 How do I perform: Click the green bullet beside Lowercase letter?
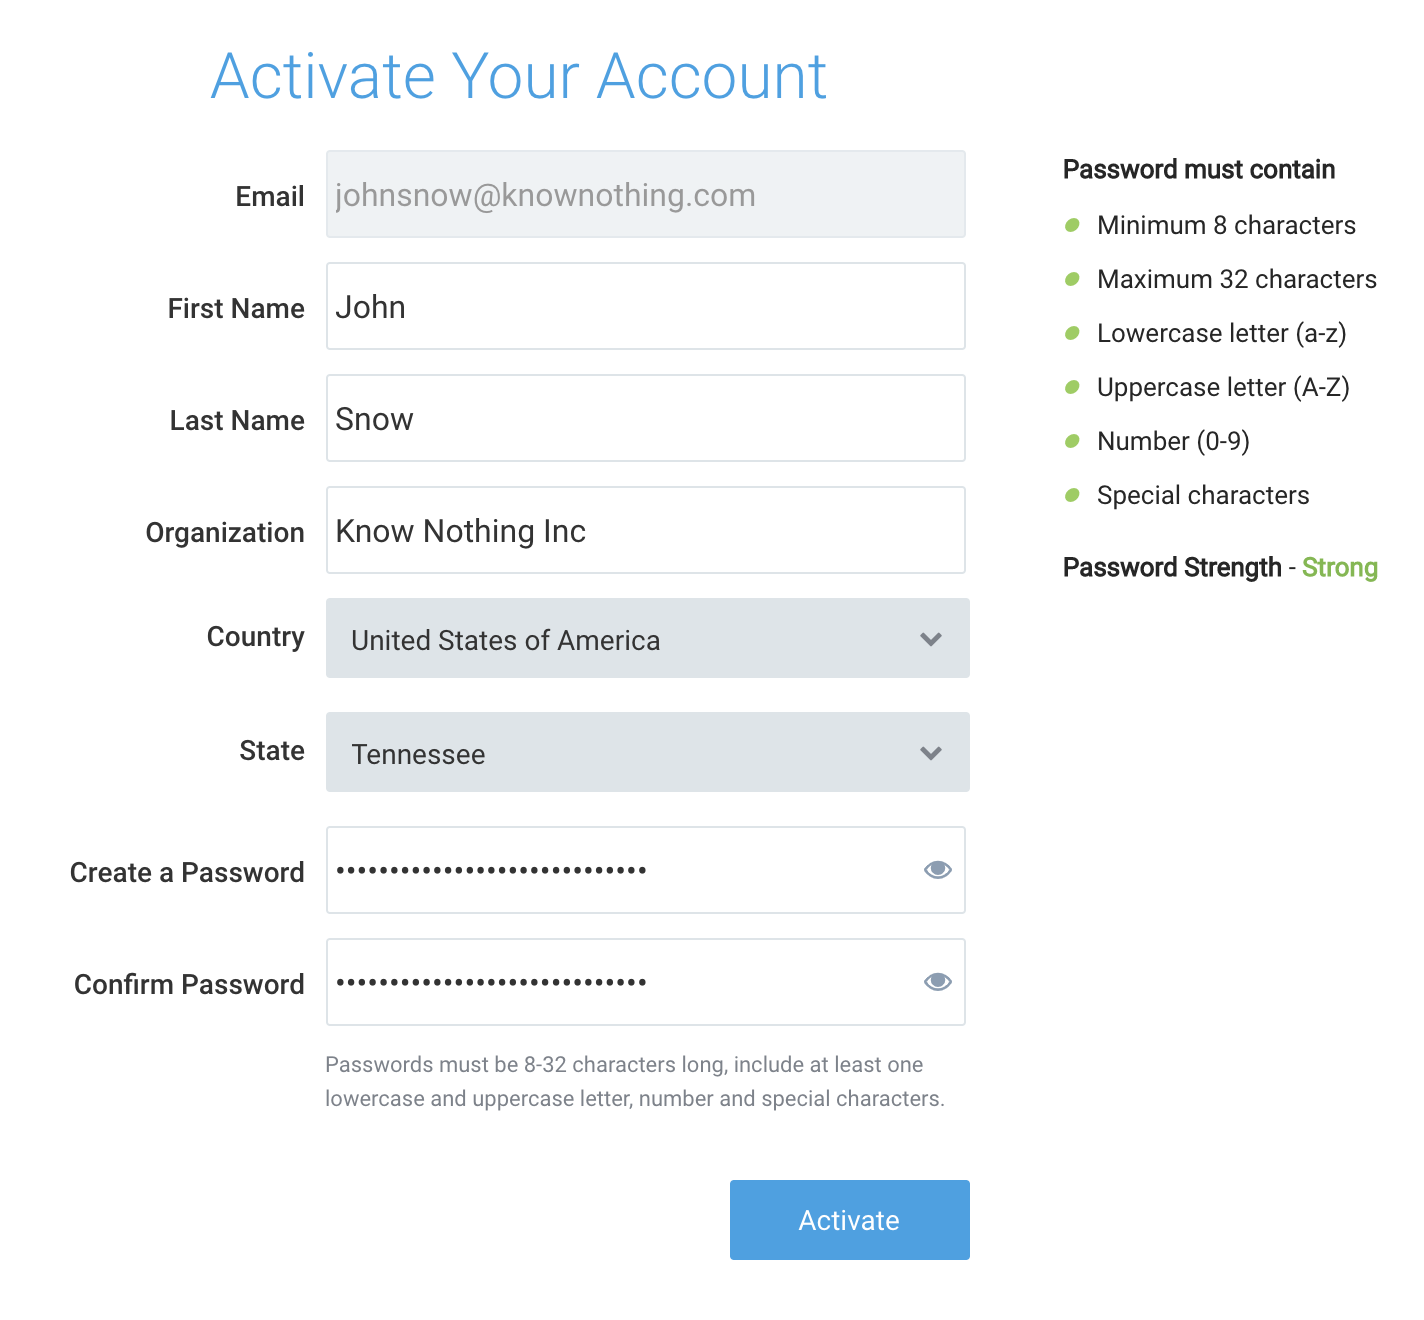1072,333
